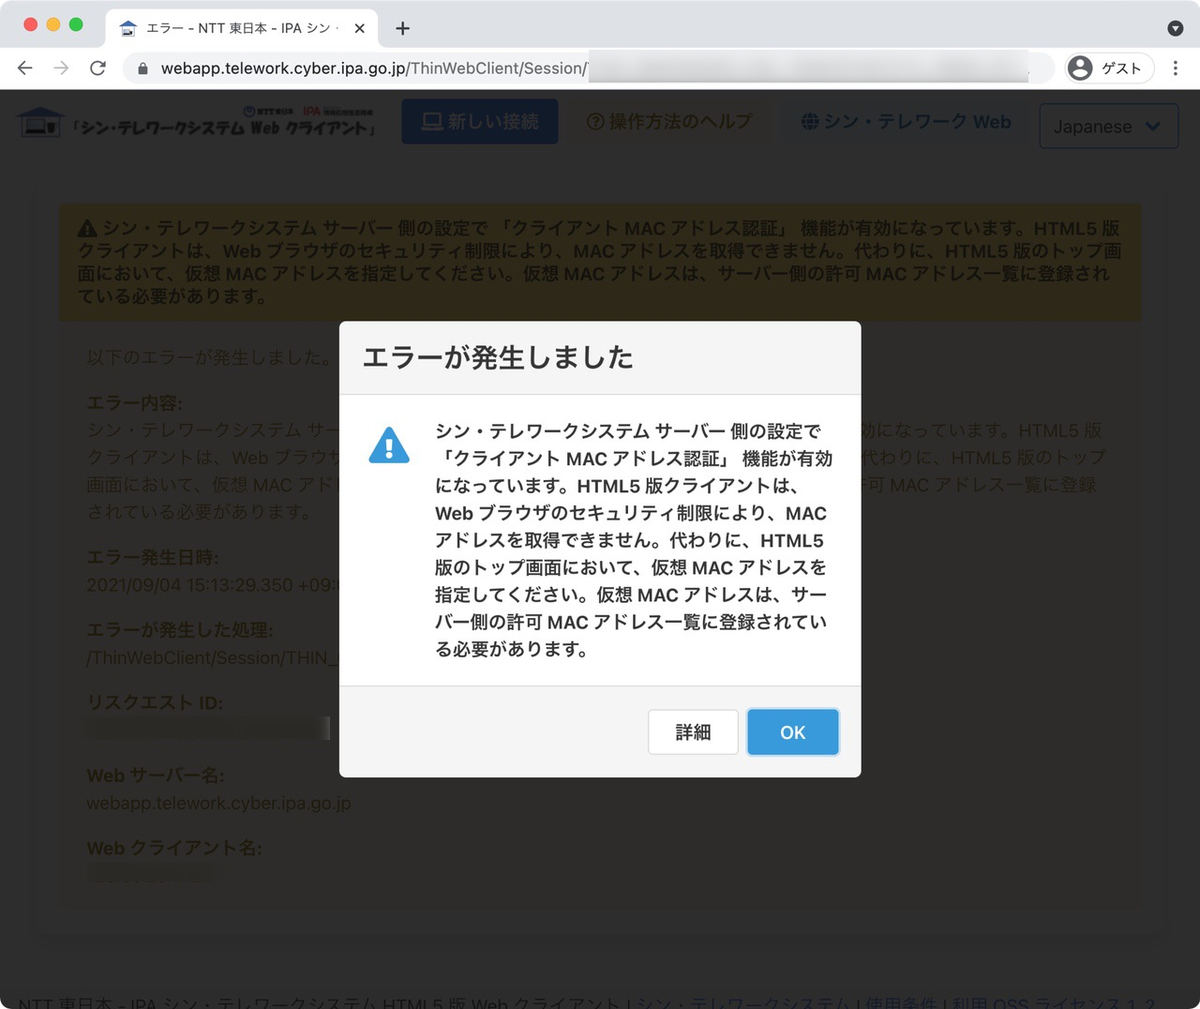1200x1009 pixels.
Task: Go back with the browser back arrow
Action: click(26, 68)
